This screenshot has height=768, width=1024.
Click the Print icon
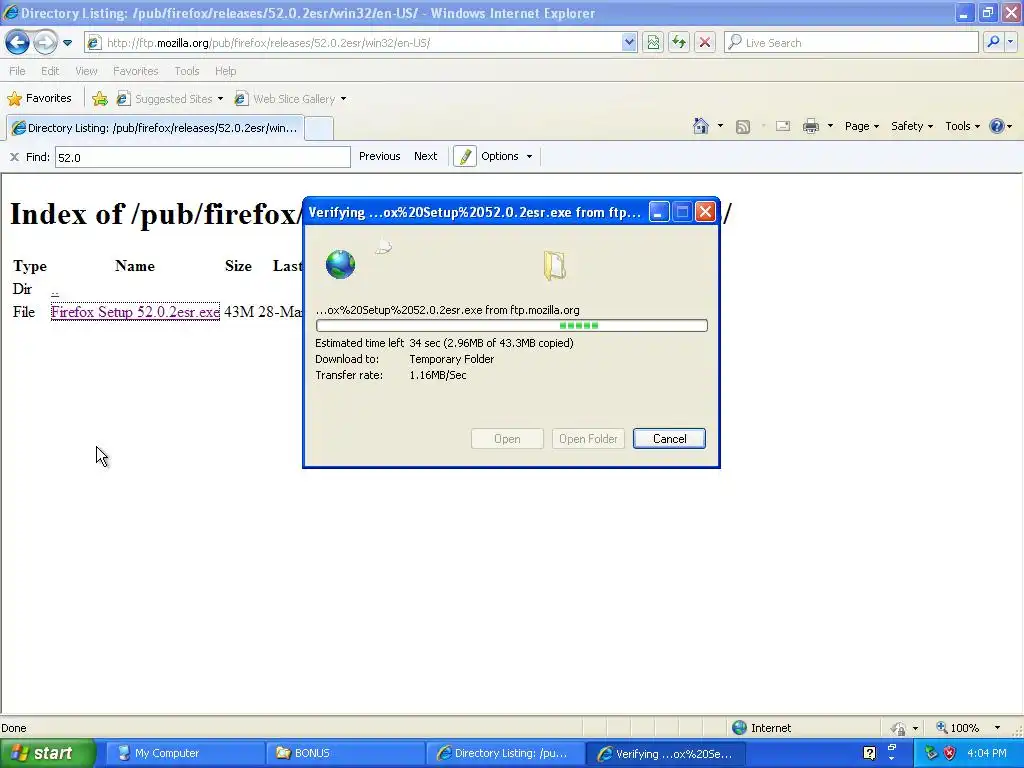(x=810, y=126)
